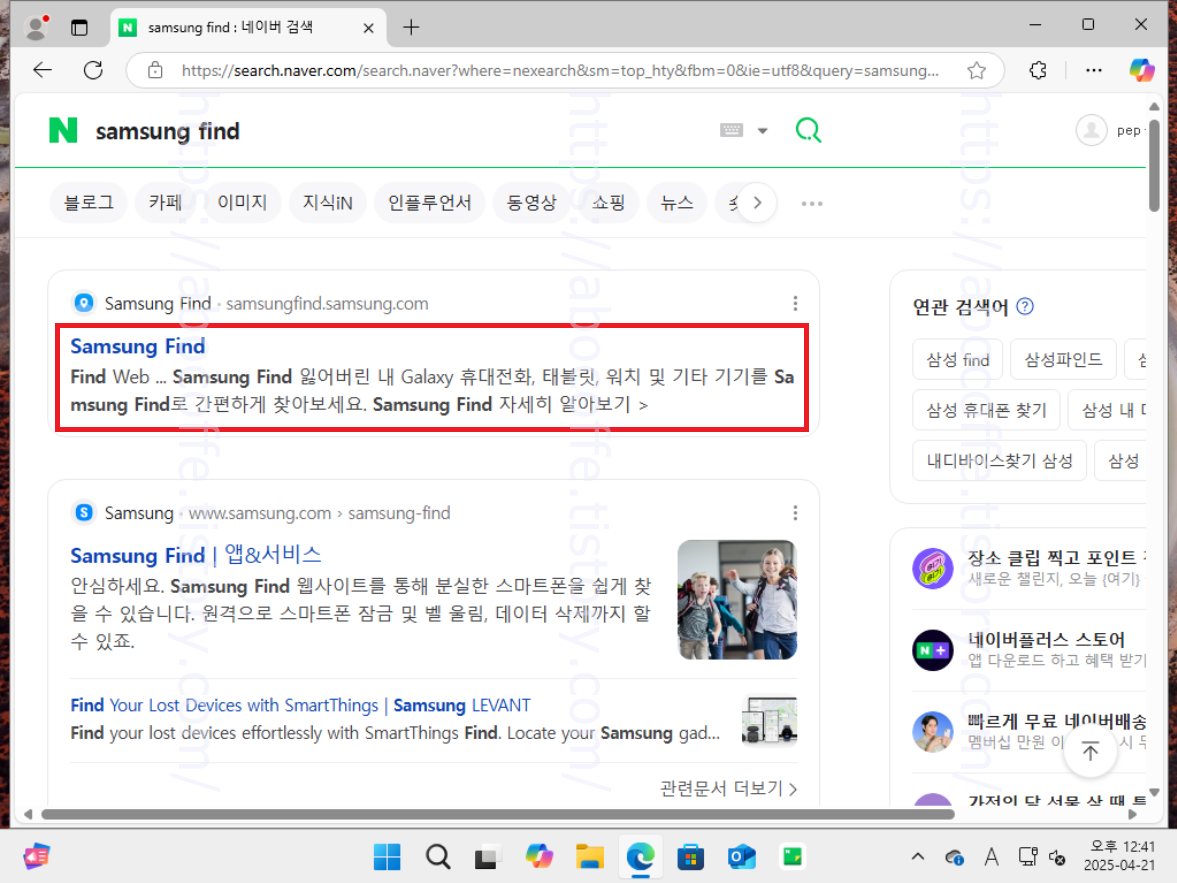Viewport: 1177px width, 883px height.
Task: Expand the keyboard input dropdown arrow
Action: pyautogui.click(x=763, y=131)
